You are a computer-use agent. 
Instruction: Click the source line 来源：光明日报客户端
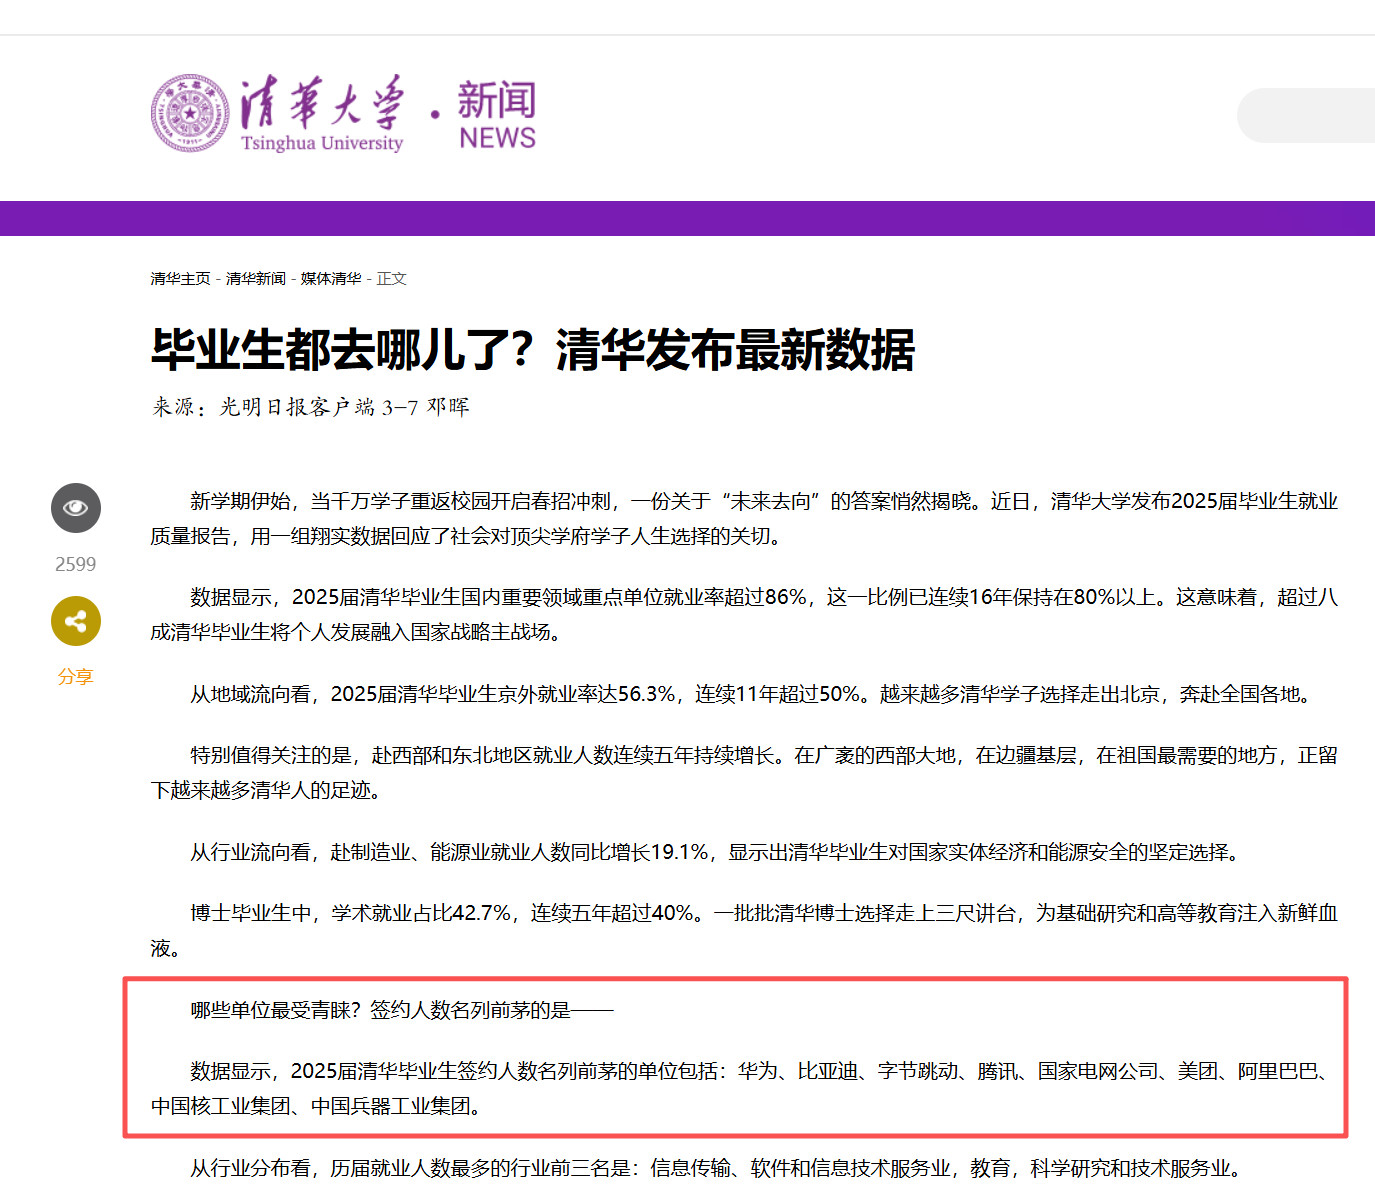[x=310, y=407]
